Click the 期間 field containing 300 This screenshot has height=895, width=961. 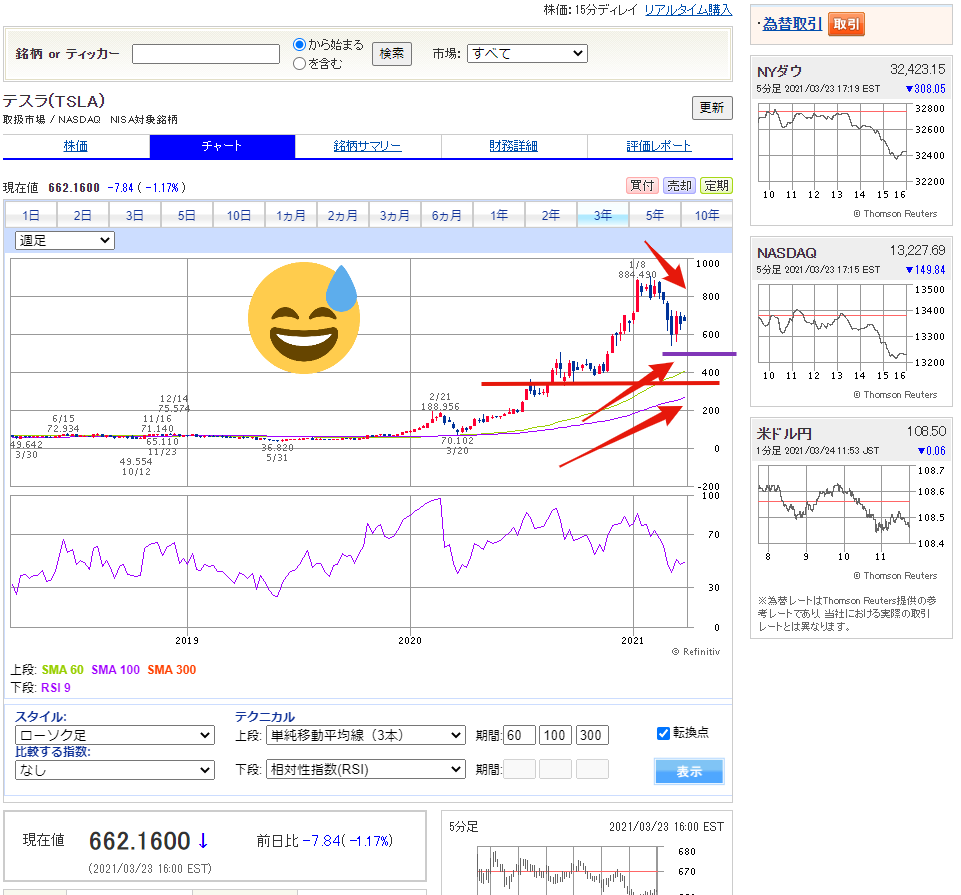click(x=593, y=735)
